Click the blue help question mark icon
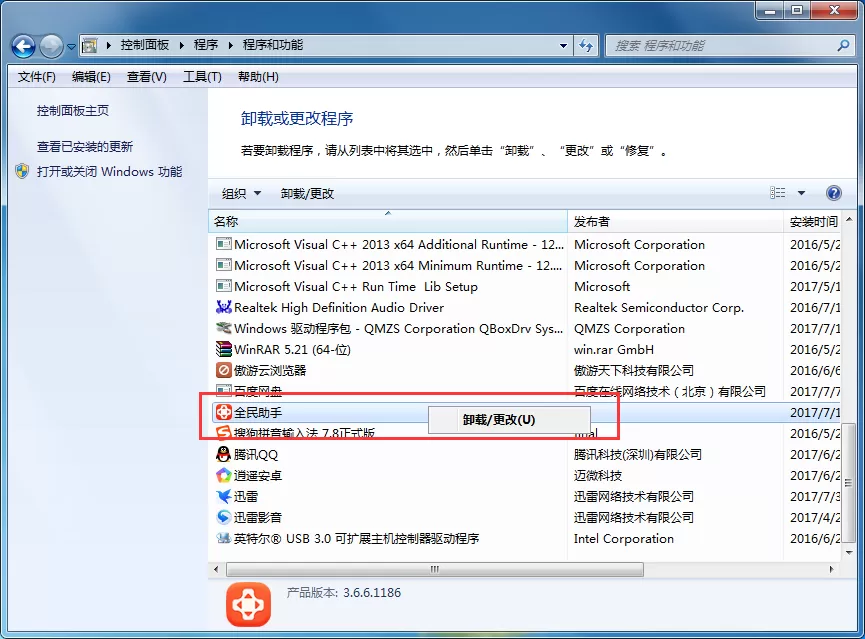The height and width of the screenshot is (639, 865). [x=834, y=193]
